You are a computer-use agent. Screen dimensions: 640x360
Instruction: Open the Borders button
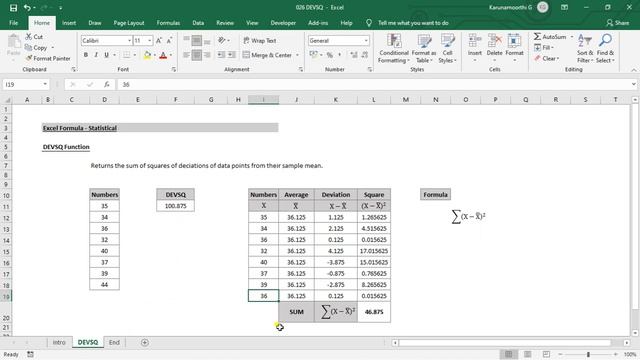click(127, 55)
